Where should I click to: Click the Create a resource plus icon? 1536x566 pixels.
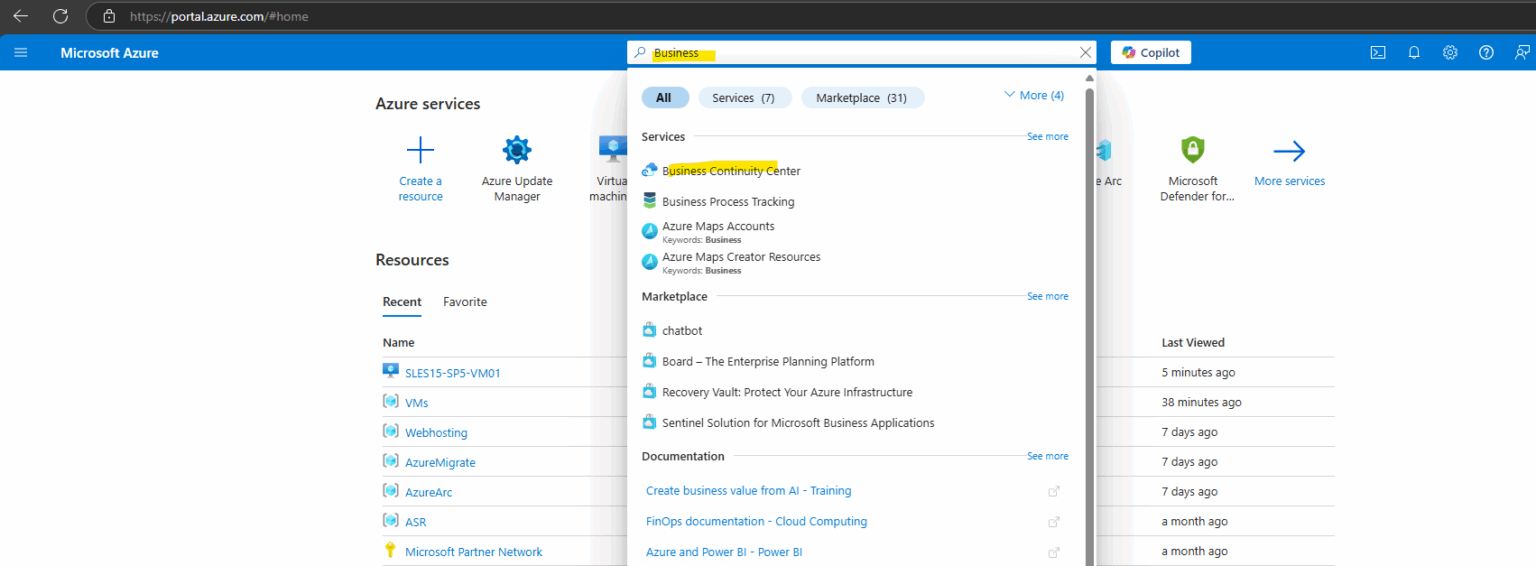click(x=420, y=151)
